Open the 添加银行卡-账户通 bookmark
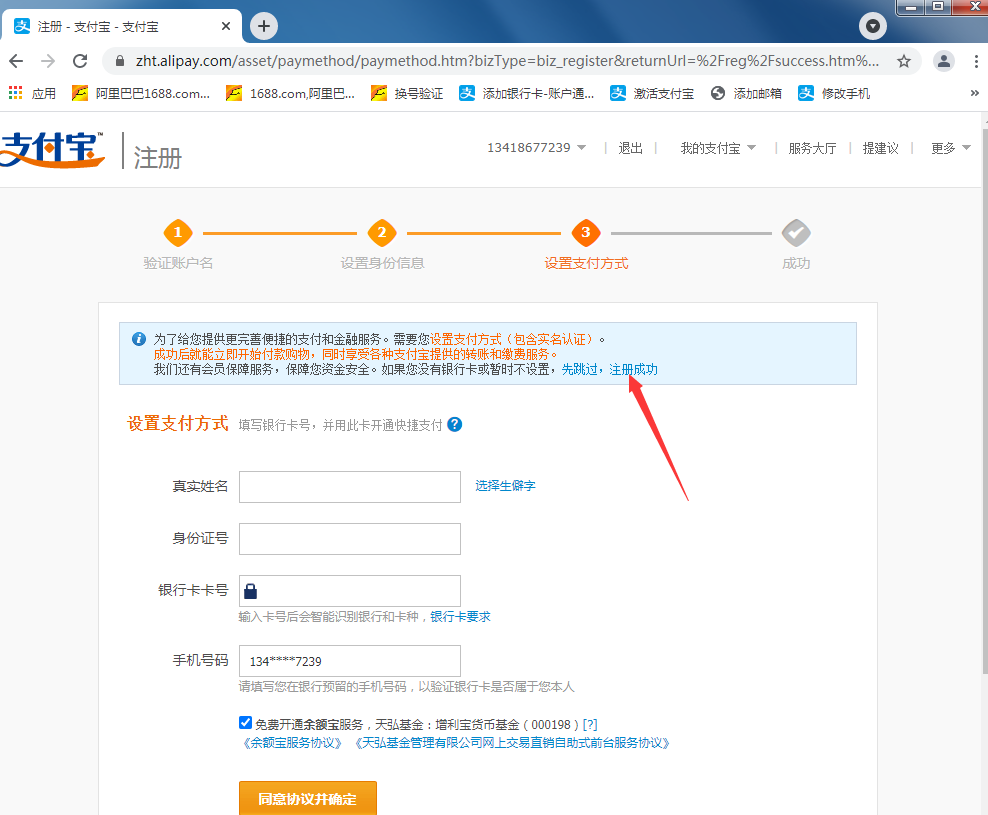 tap(526, 94)
